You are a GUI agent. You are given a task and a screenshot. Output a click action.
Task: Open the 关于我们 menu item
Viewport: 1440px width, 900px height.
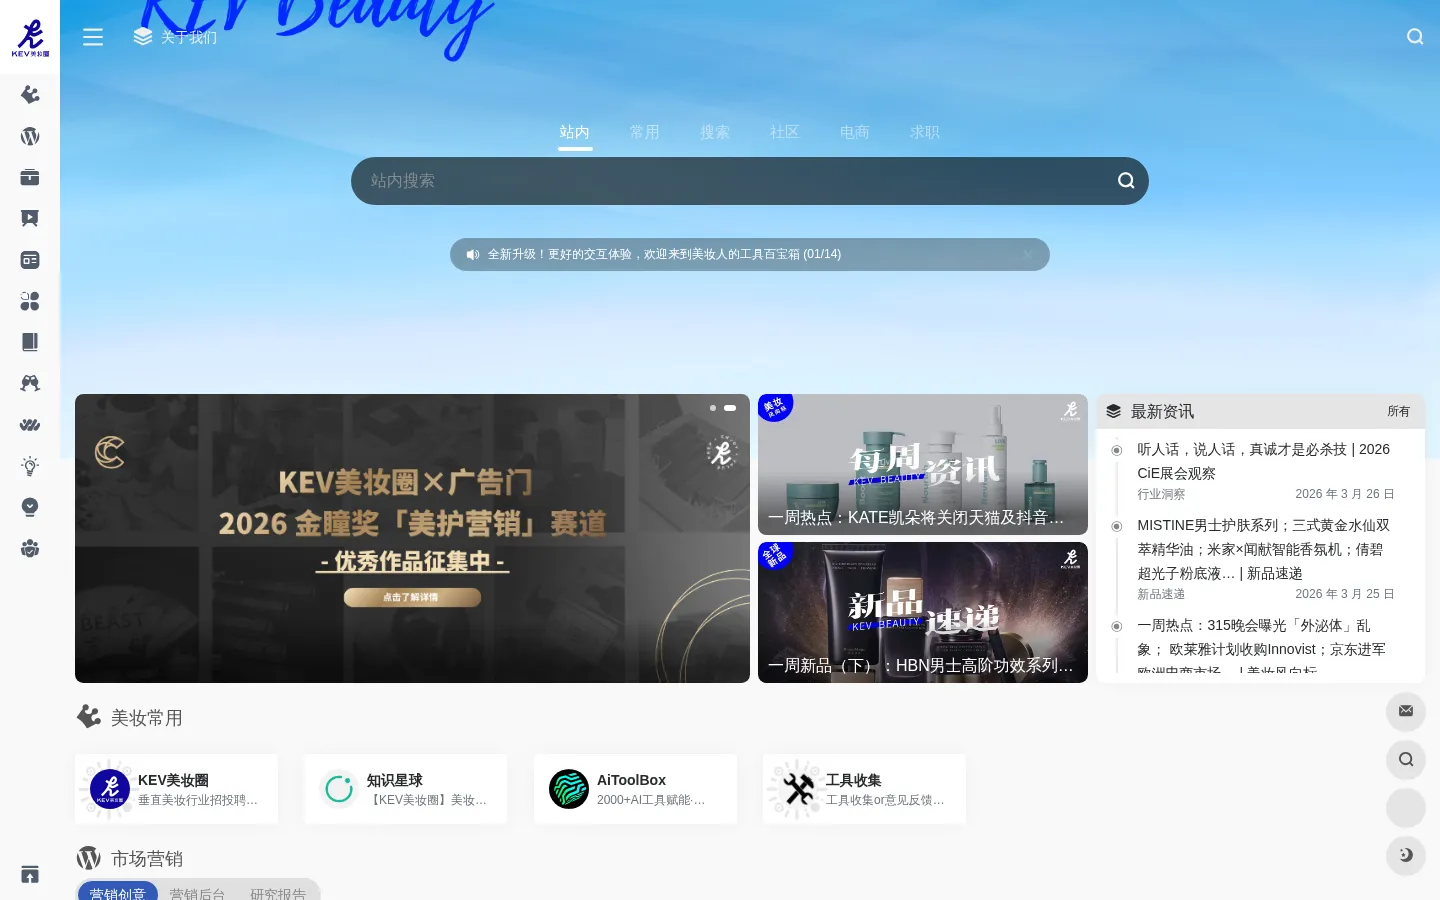pyautogui.click(x=175, y=37)
